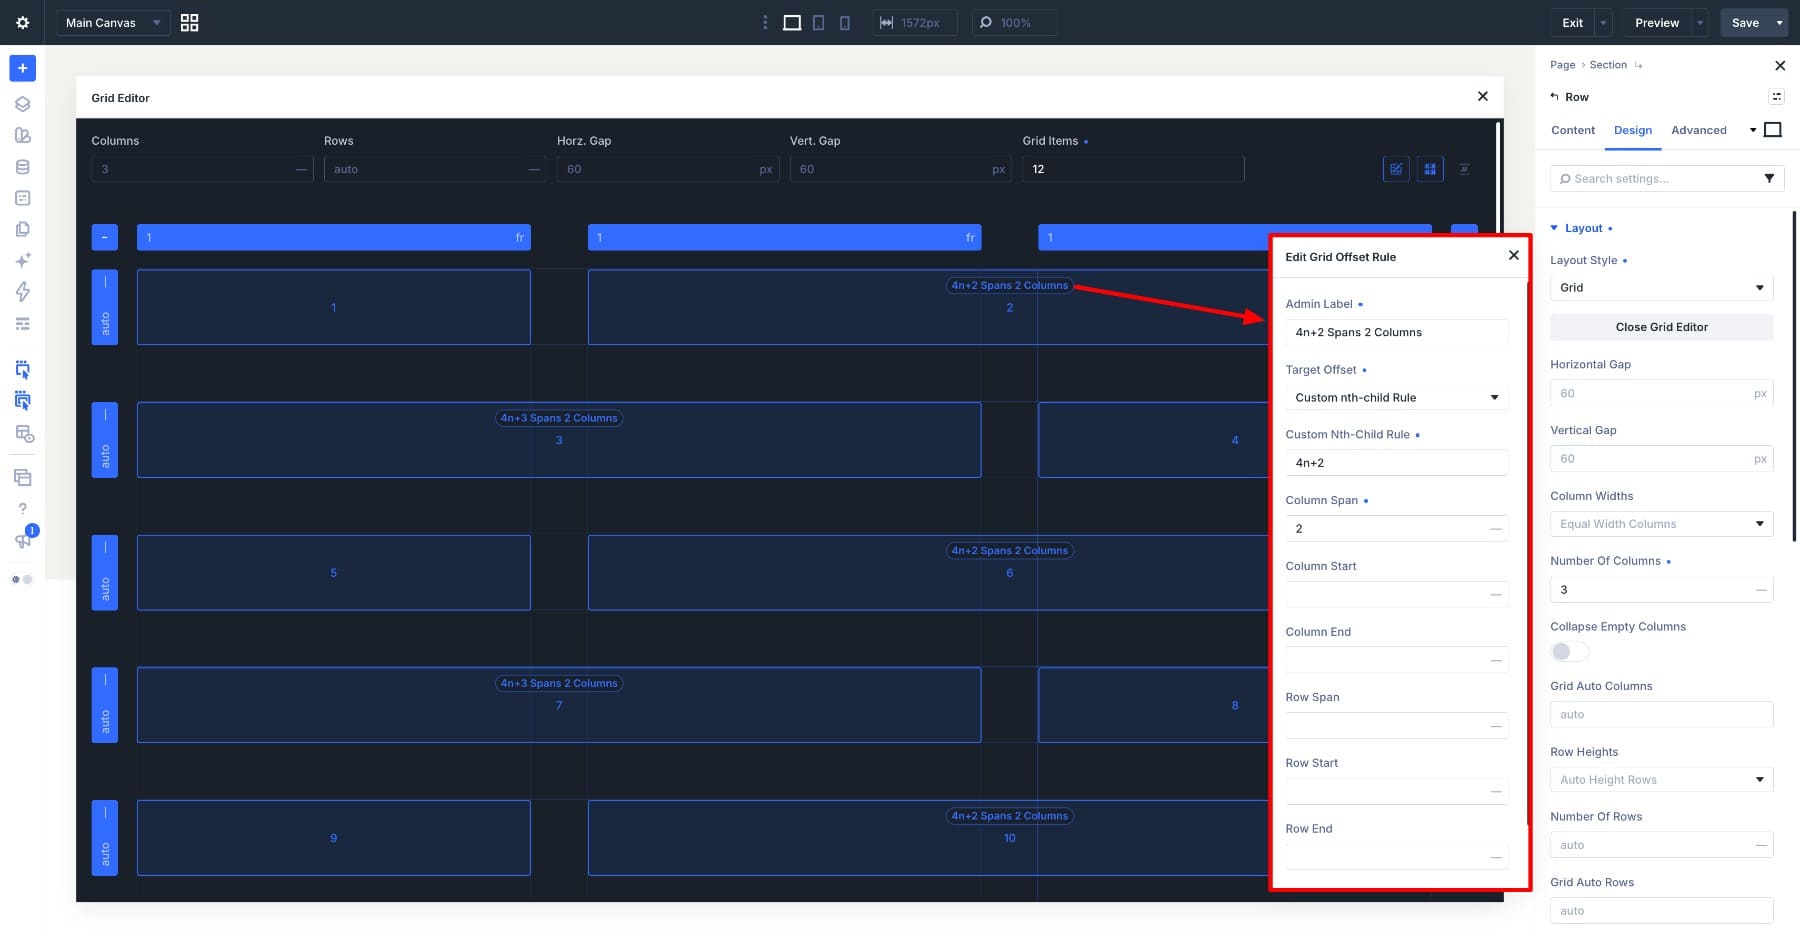Image resolution: width=1800 pixels, height=933 pixels.
Task: Click the hover state box icon beside Advanced
Action: [x=1773, y=130]
